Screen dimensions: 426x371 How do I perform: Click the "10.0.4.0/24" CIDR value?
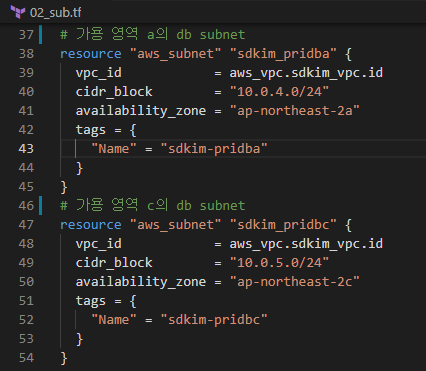pyautogui.click(x=279, y=92)
